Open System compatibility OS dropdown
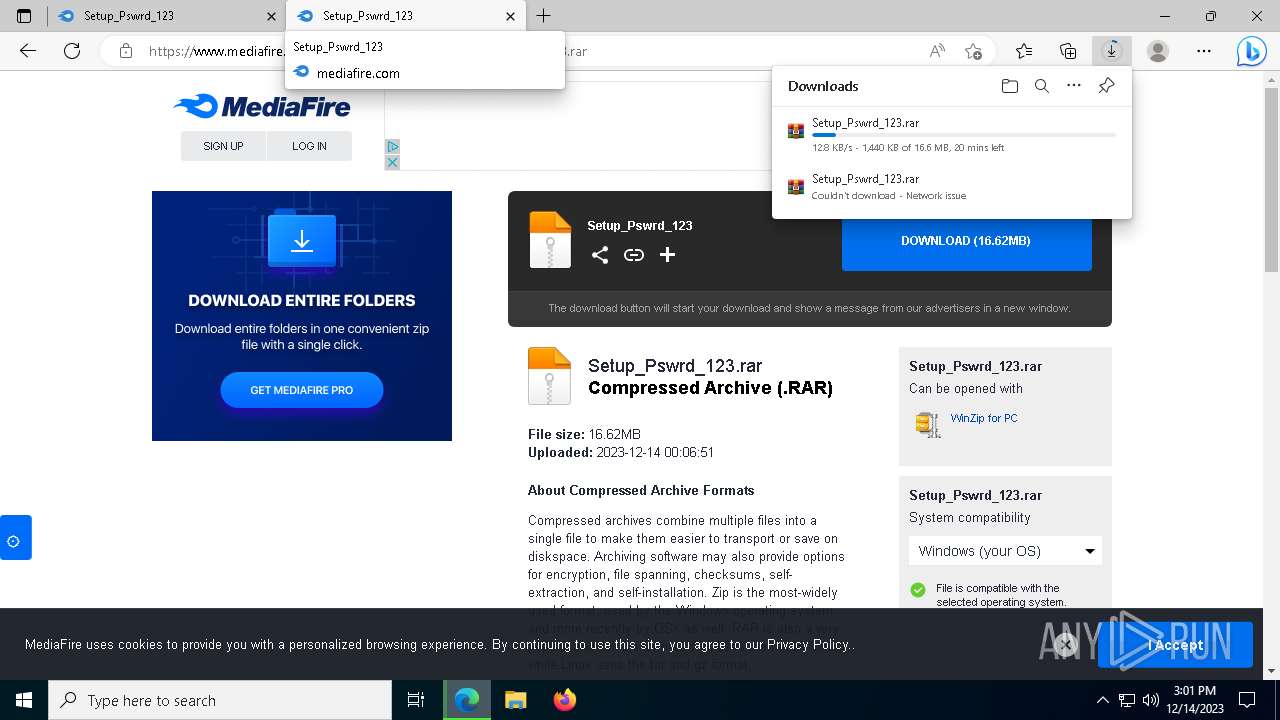Viewport: 1280px width, 720px height. tap(1005, 551)
